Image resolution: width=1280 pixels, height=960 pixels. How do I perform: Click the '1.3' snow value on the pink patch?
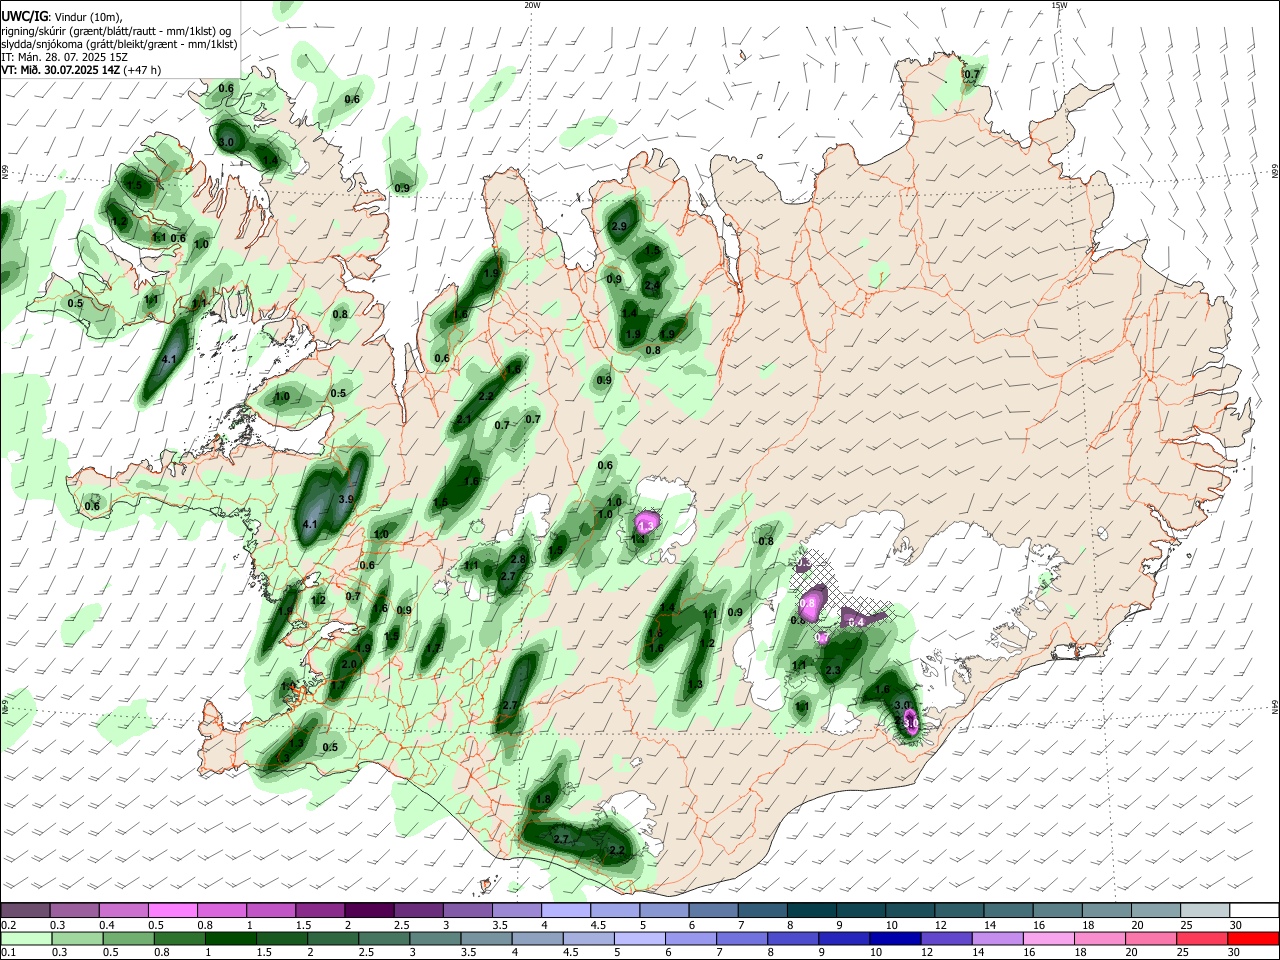tap(645, 525)
